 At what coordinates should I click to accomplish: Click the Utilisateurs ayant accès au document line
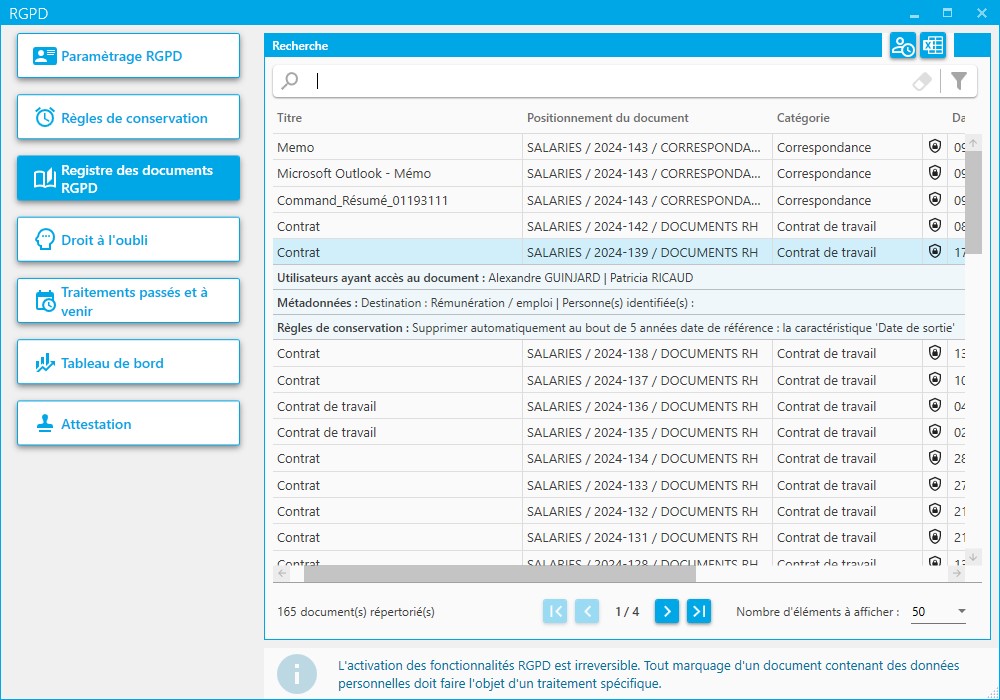click(619, 278)
